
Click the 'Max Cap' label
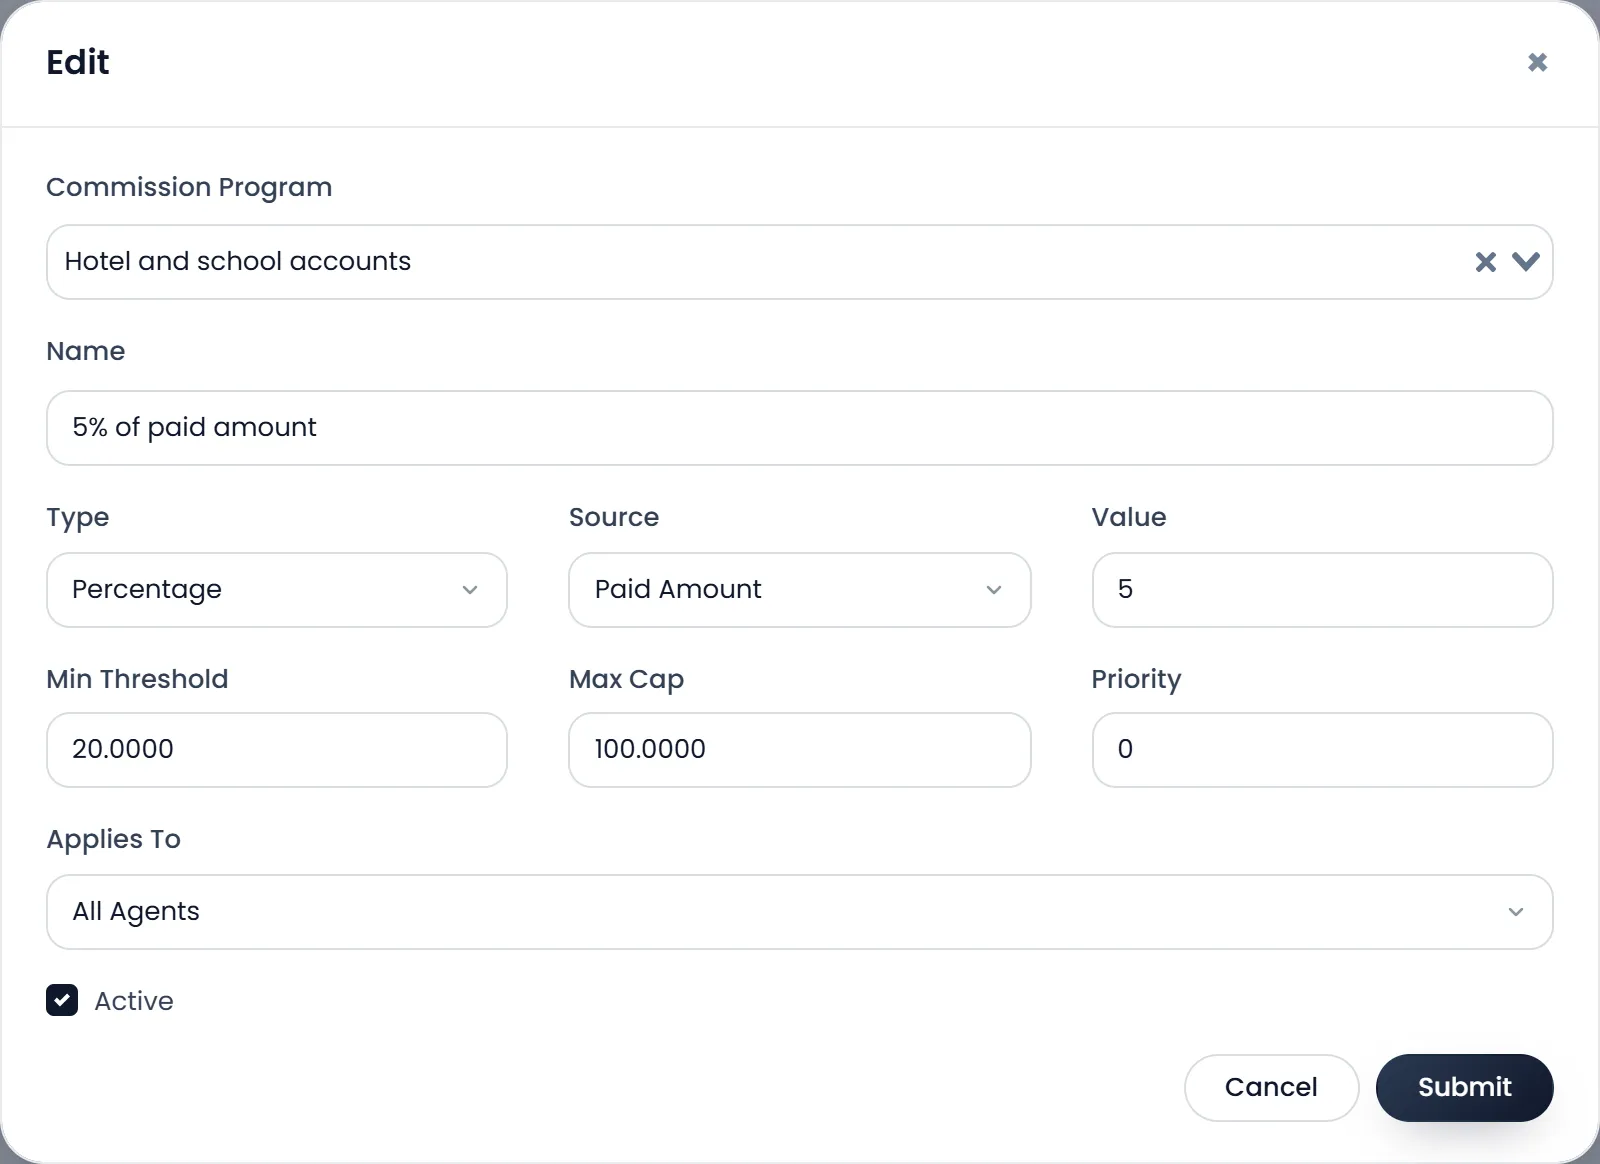(x=627, y=679)
